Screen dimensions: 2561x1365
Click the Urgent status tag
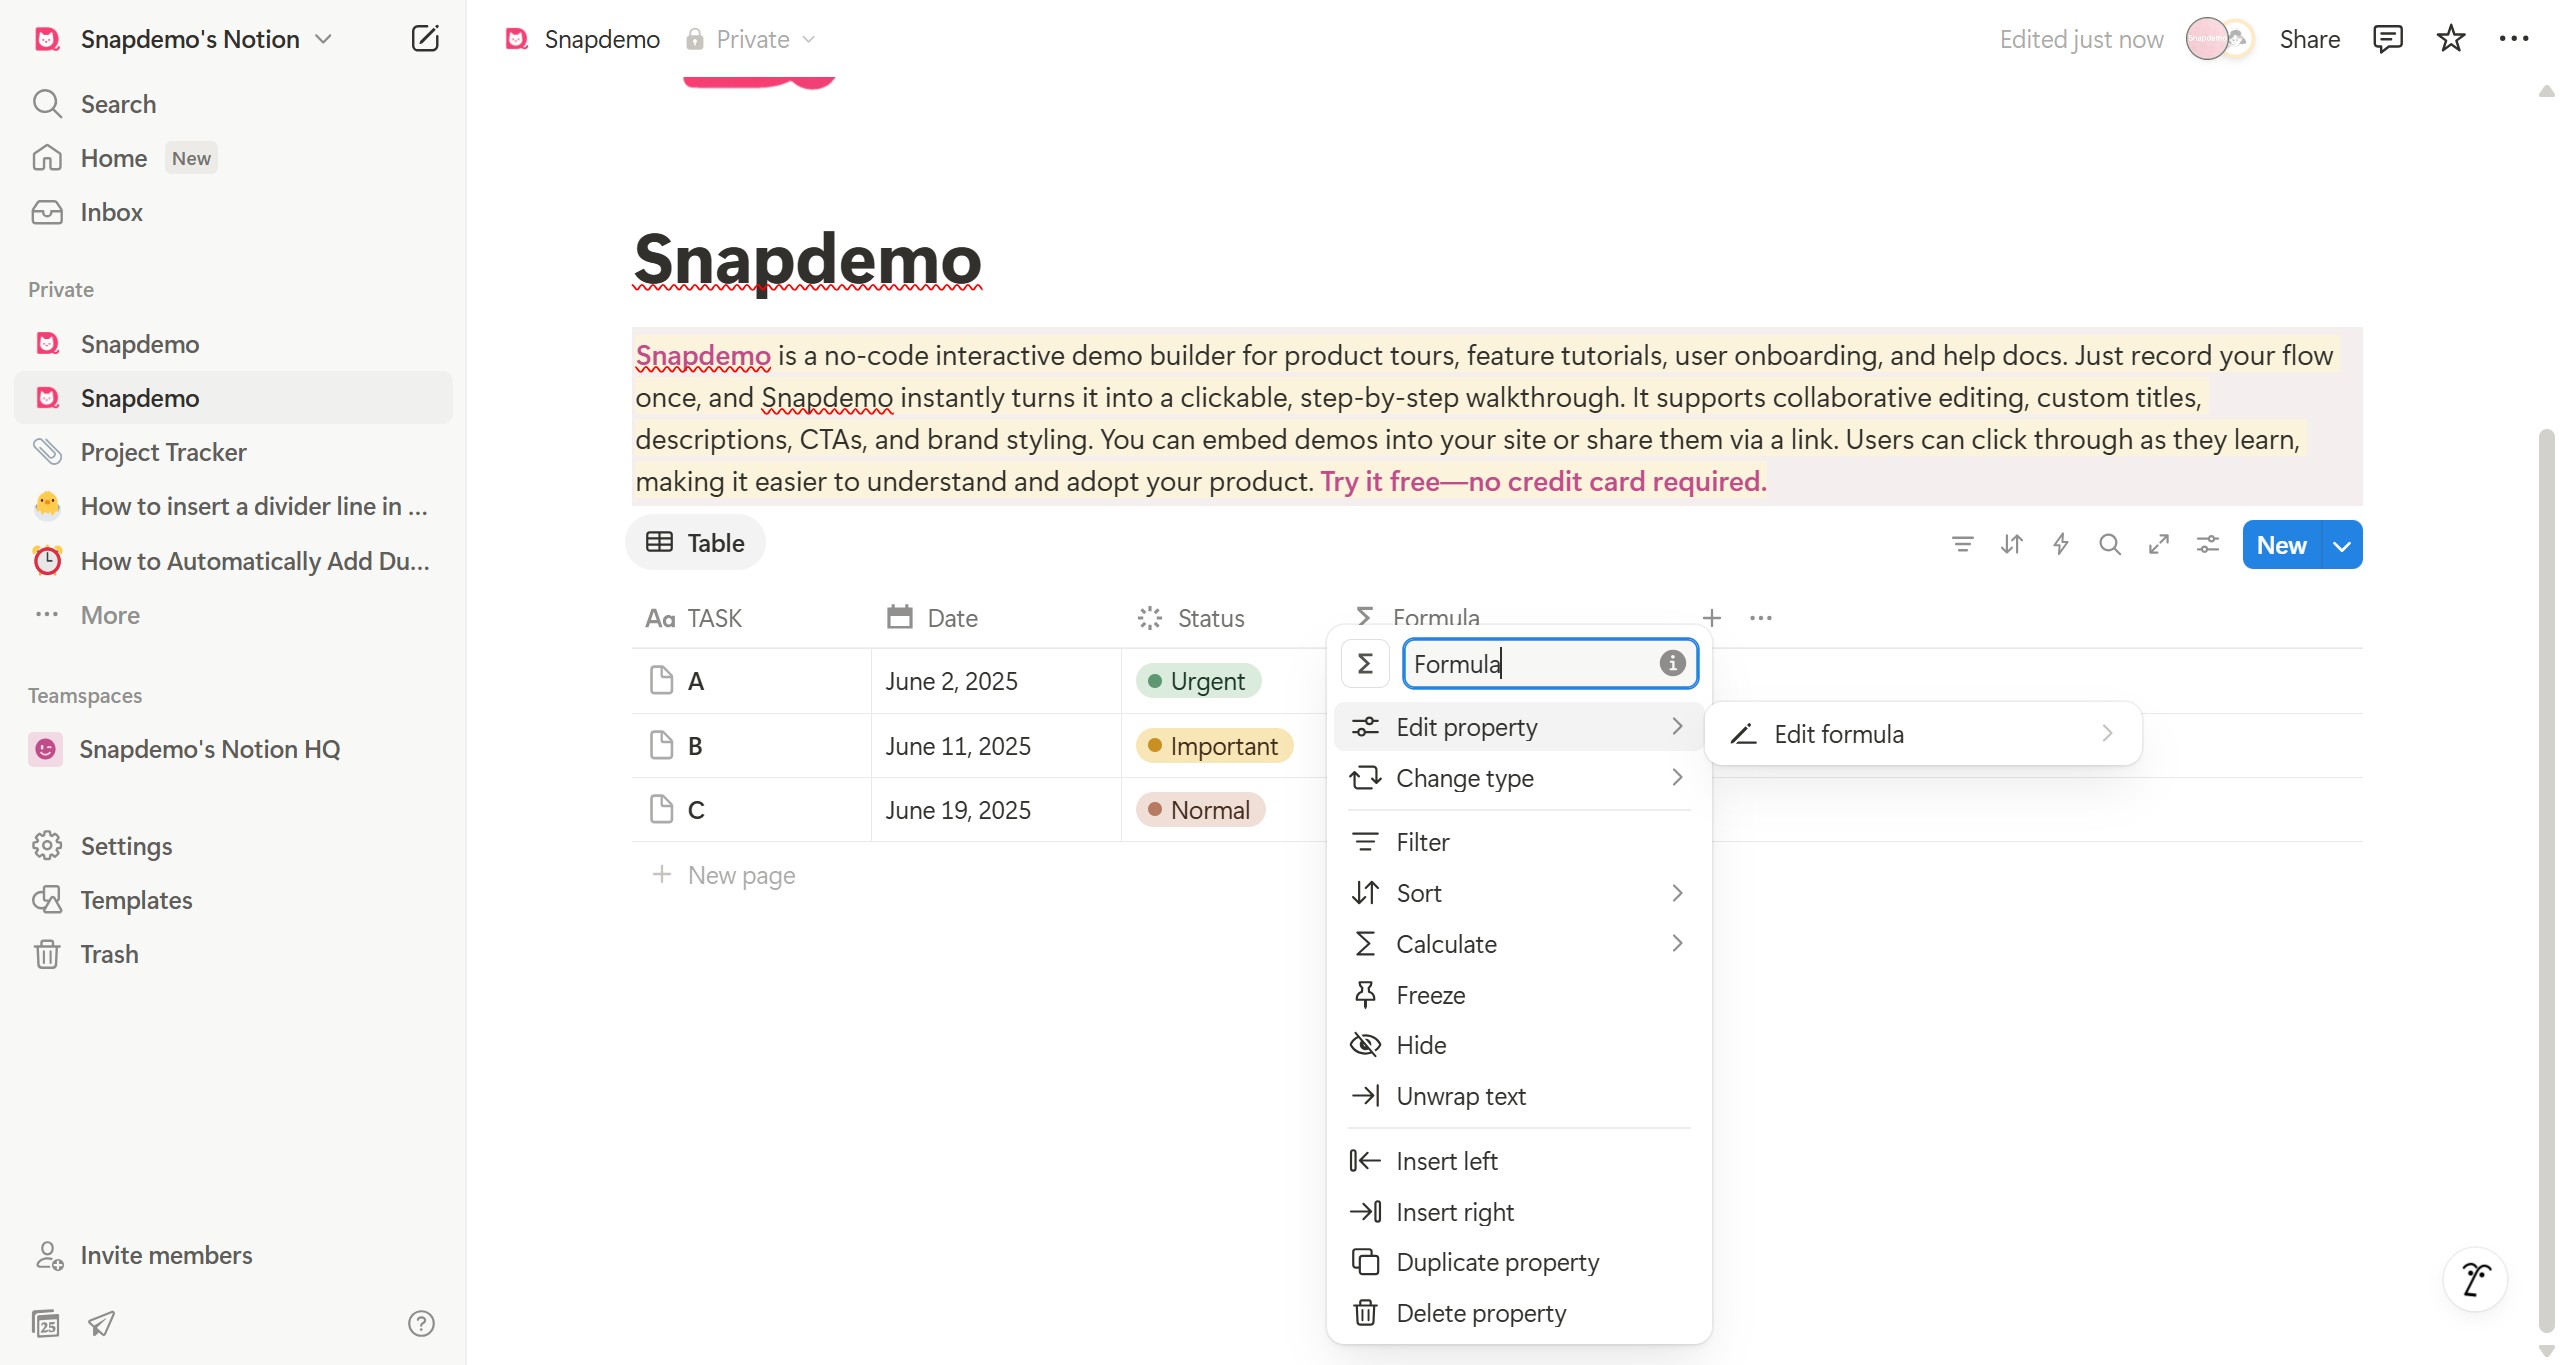1198,681
